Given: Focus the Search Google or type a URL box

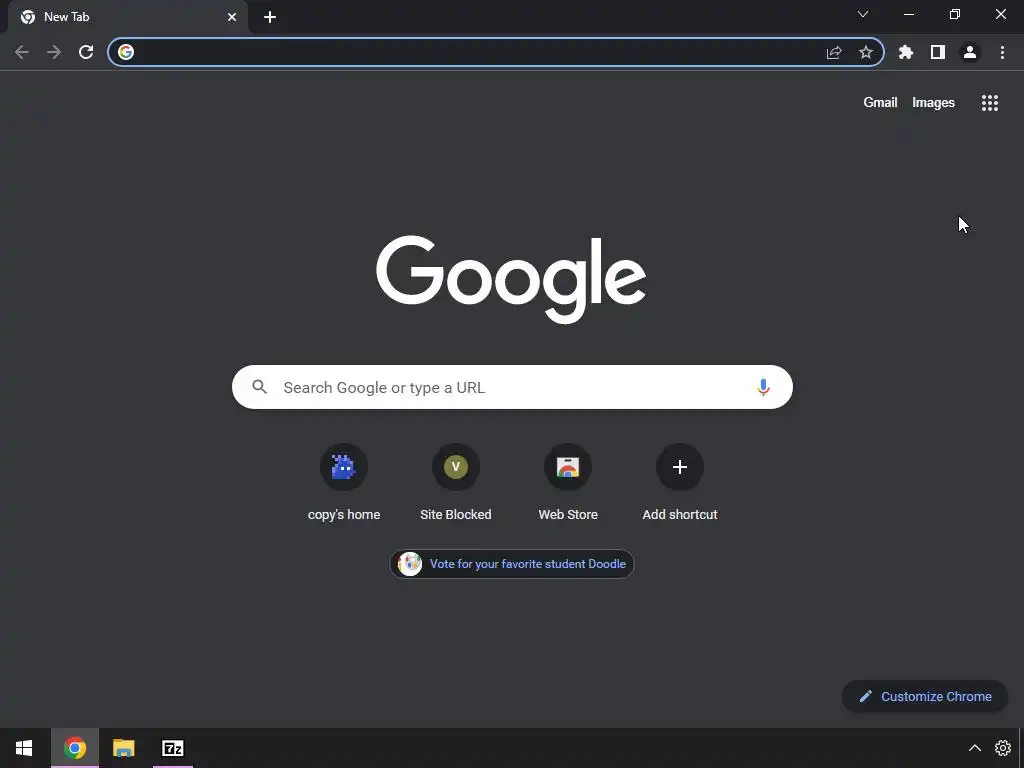Looking at the screenshot, I should point(512,387).
